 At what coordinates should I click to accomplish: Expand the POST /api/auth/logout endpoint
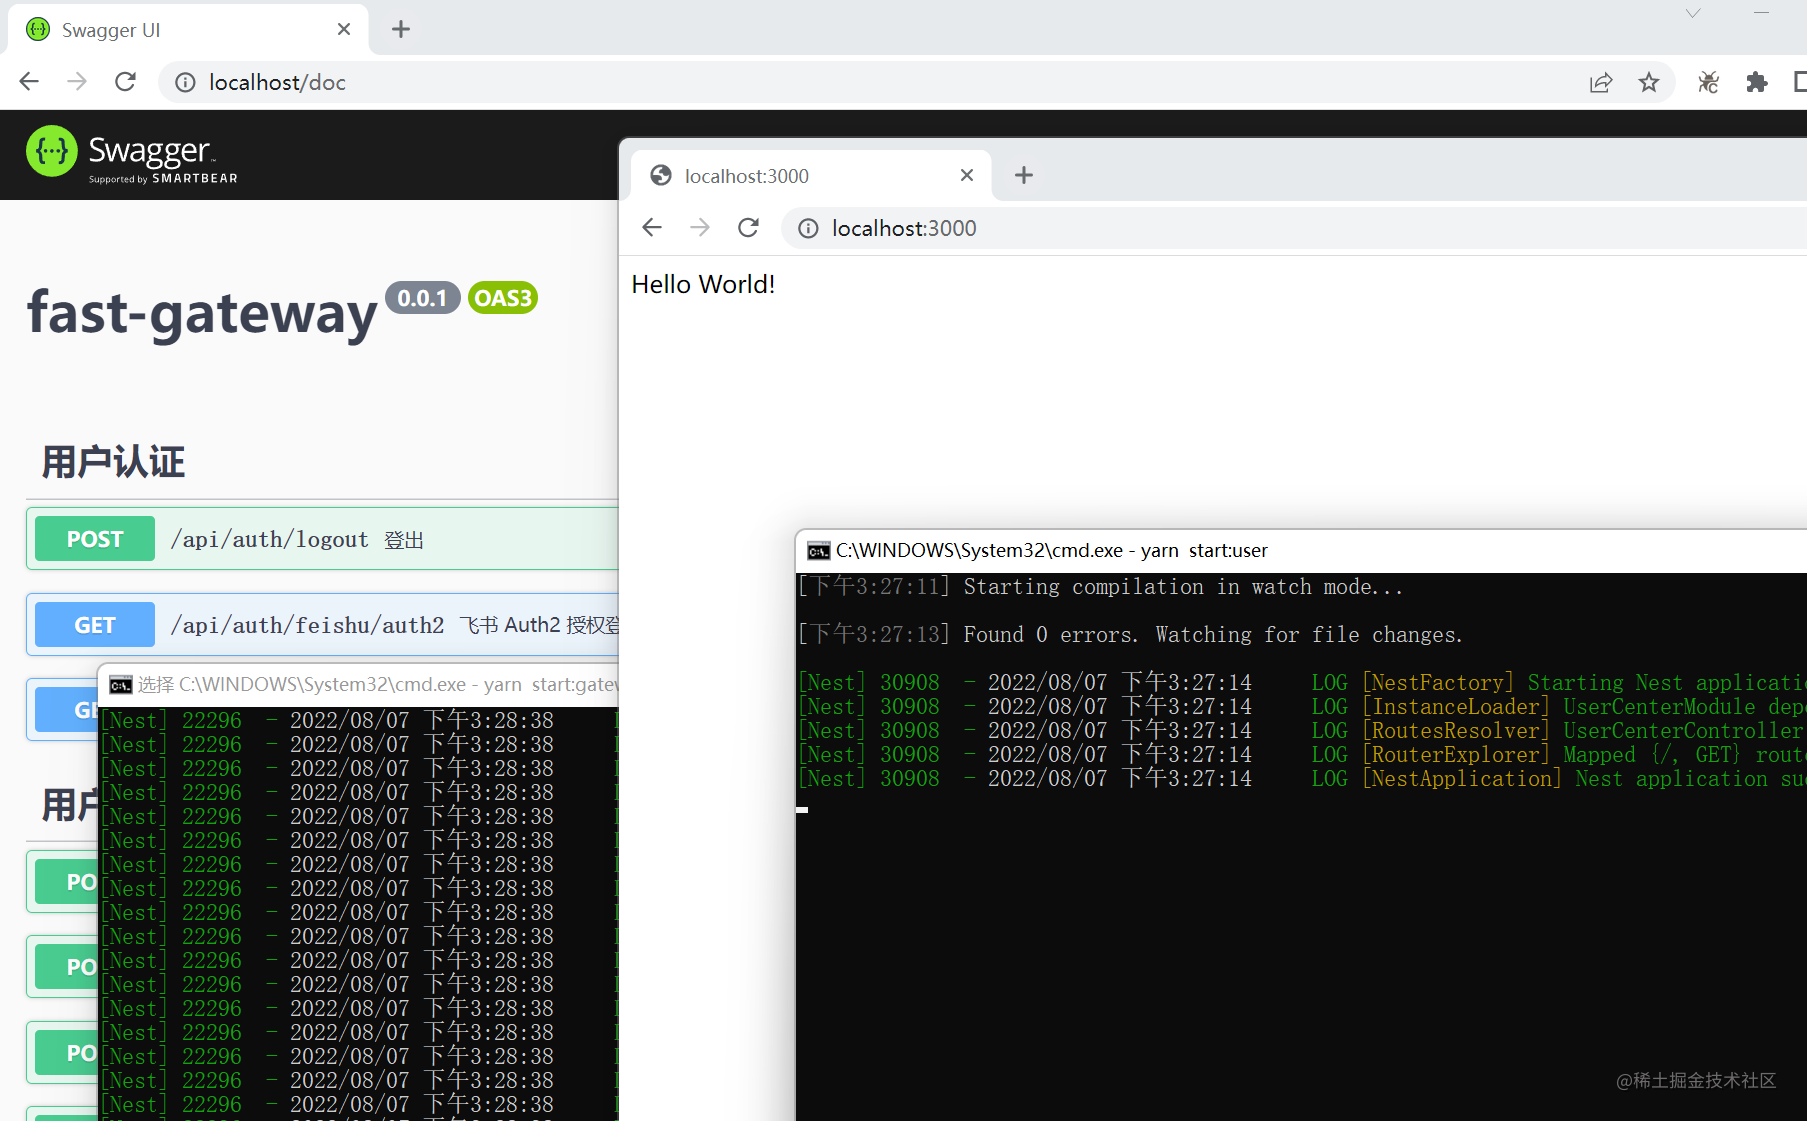pos(323,539)
